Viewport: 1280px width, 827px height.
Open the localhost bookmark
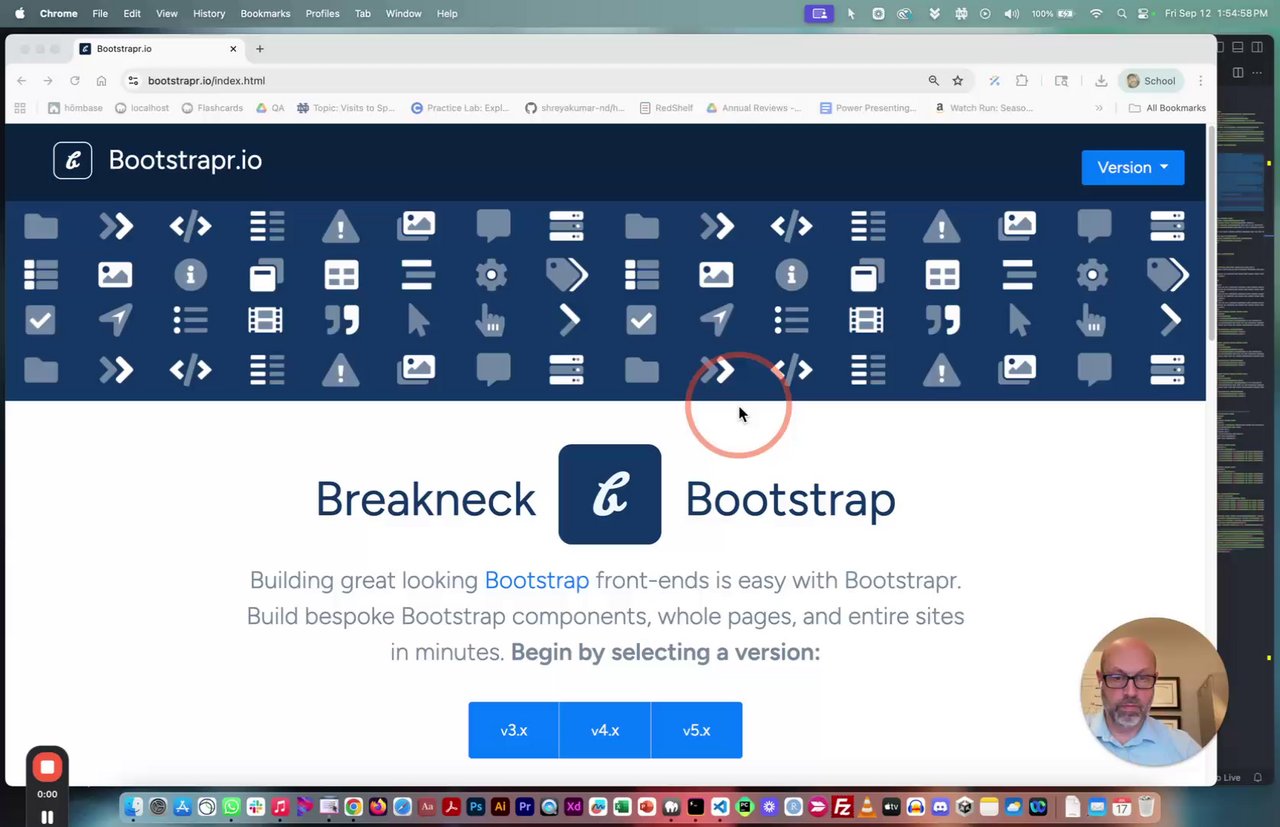coord(142,108)
